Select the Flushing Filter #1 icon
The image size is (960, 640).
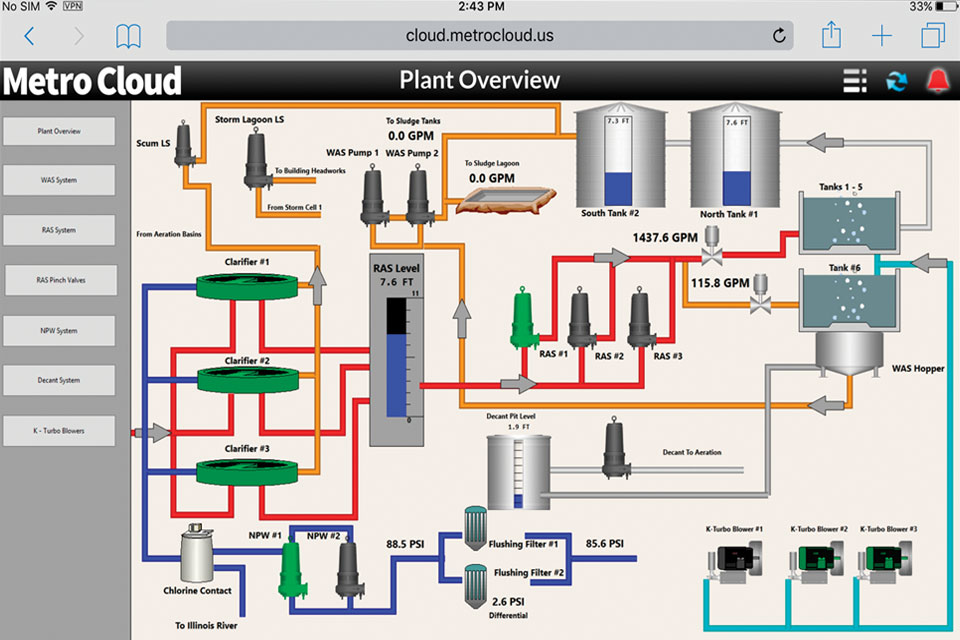[x=474, y=527]
